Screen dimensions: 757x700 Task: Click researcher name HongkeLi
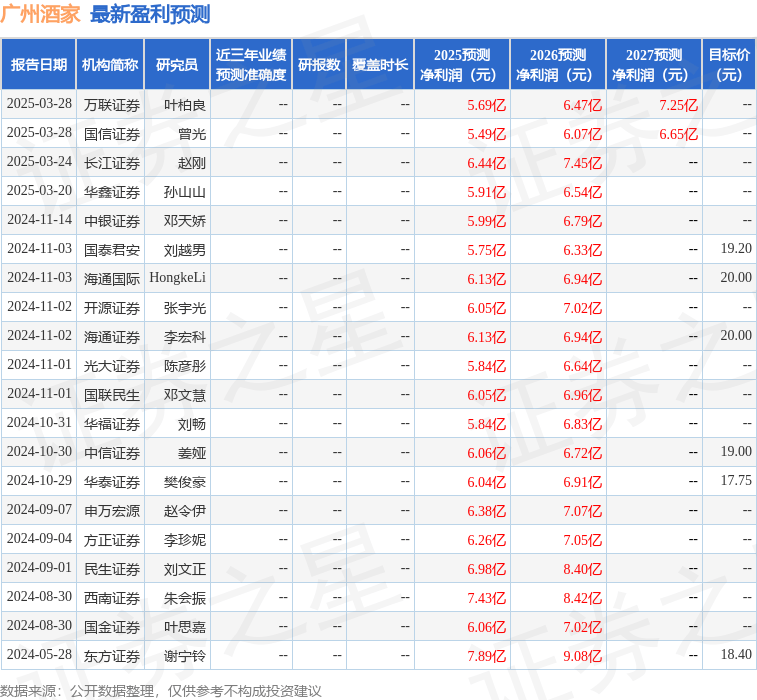coord(178,278)
